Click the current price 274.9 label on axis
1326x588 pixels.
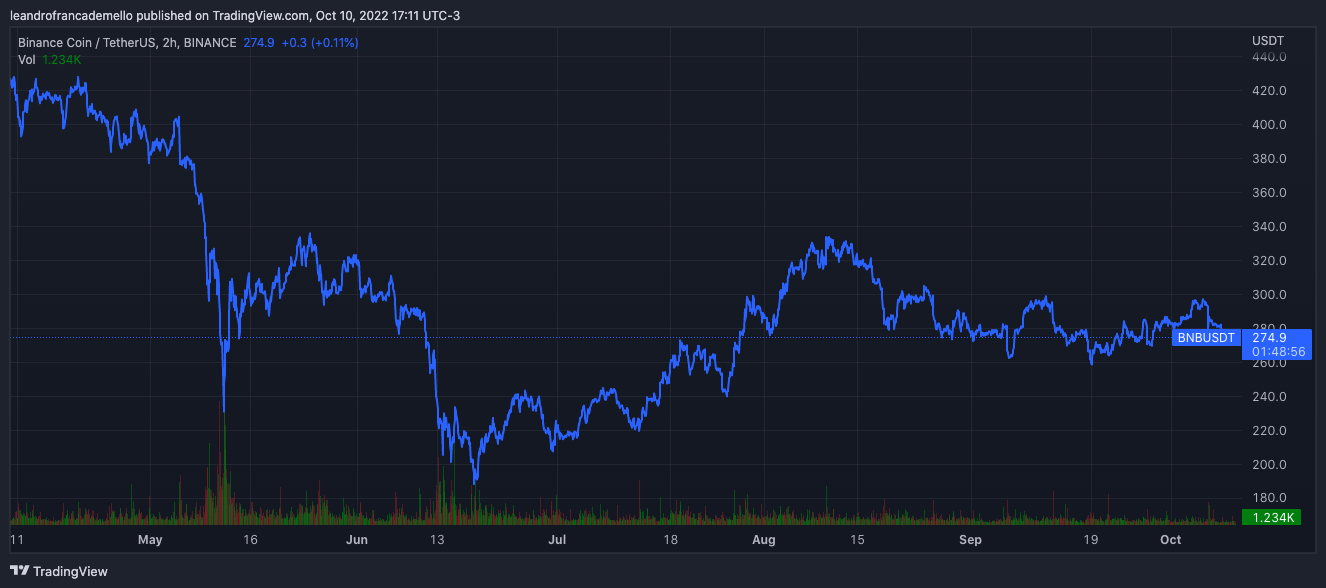click(1268, 338)
